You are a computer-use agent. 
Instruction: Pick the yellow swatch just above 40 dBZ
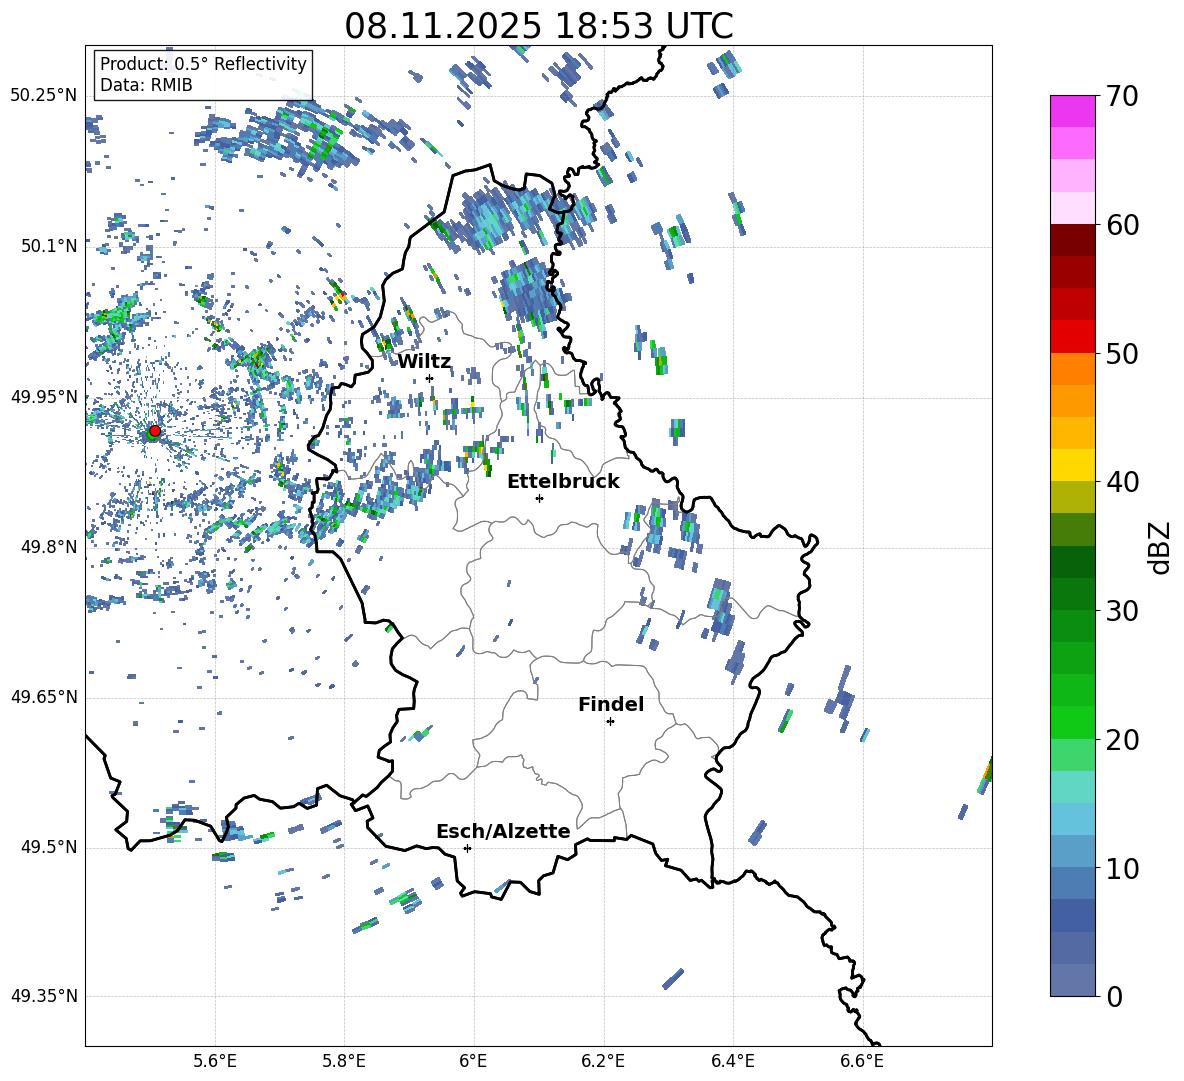1073,465
